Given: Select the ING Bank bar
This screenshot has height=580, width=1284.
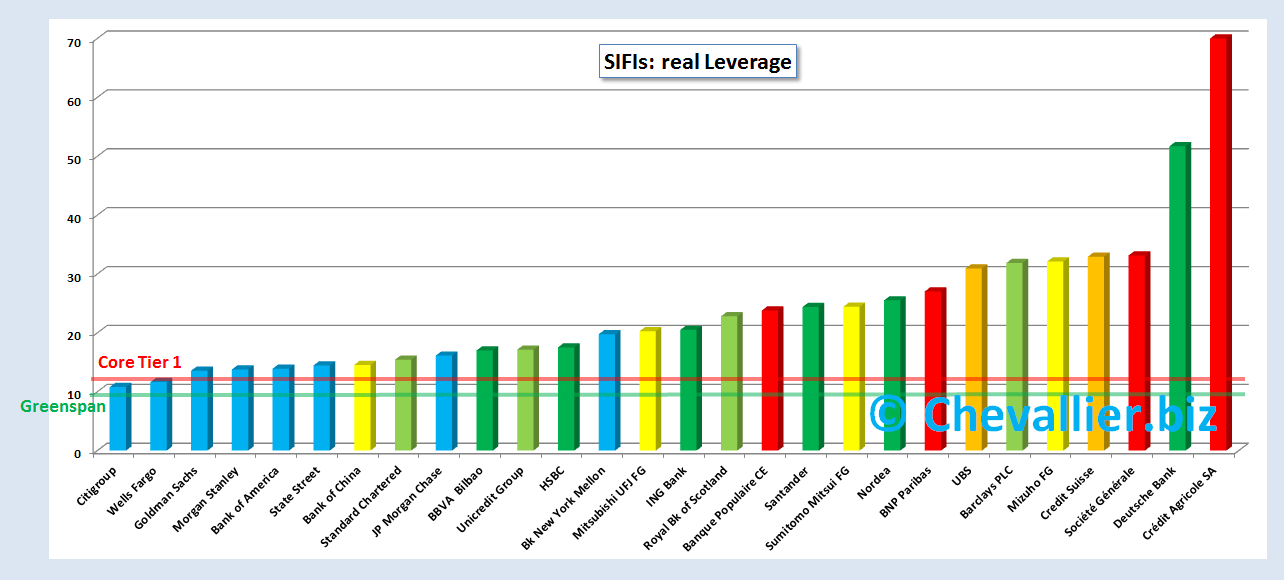Looking at the screenshot, I should coord(691,388).
